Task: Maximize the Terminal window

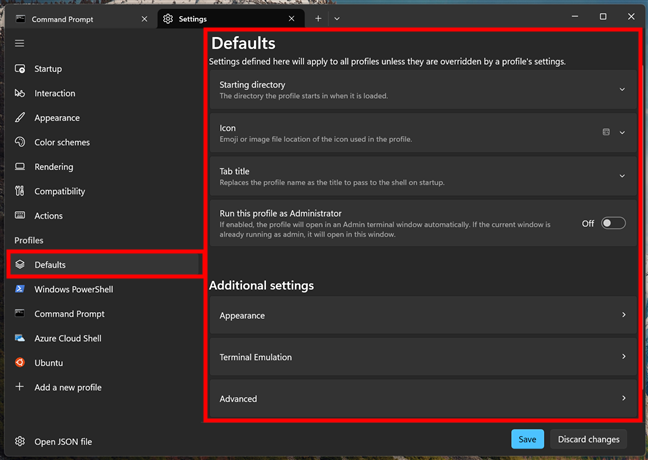Action: click(x=603, y=17)
